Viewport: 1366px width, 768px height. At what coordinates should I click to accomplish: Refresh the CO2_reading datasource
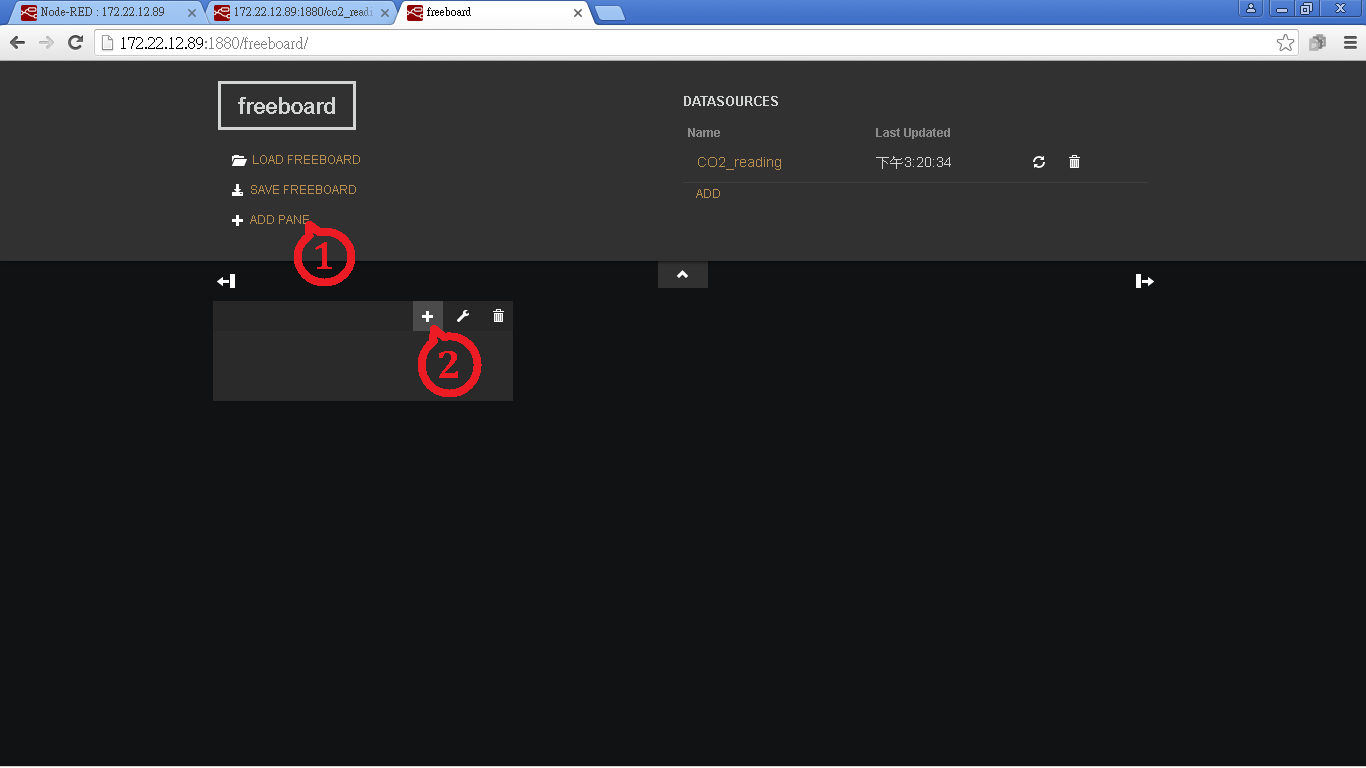click(1039, 162)
